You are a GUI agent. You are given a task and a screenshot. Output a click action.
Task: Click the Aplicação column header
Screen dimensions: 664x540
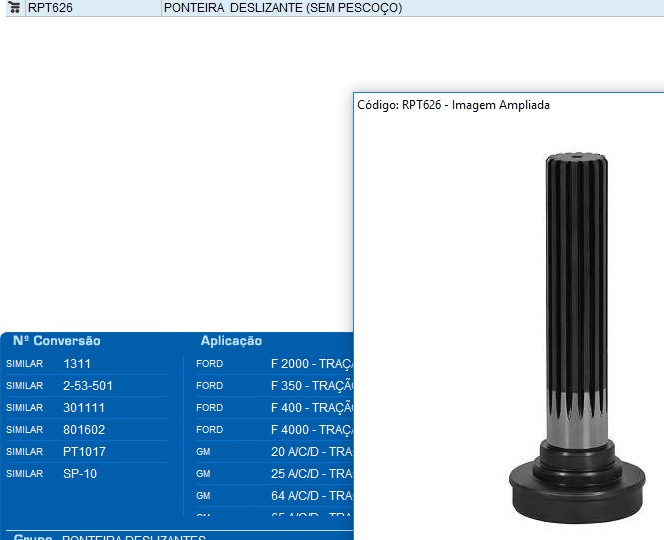(x=231, y=341)
